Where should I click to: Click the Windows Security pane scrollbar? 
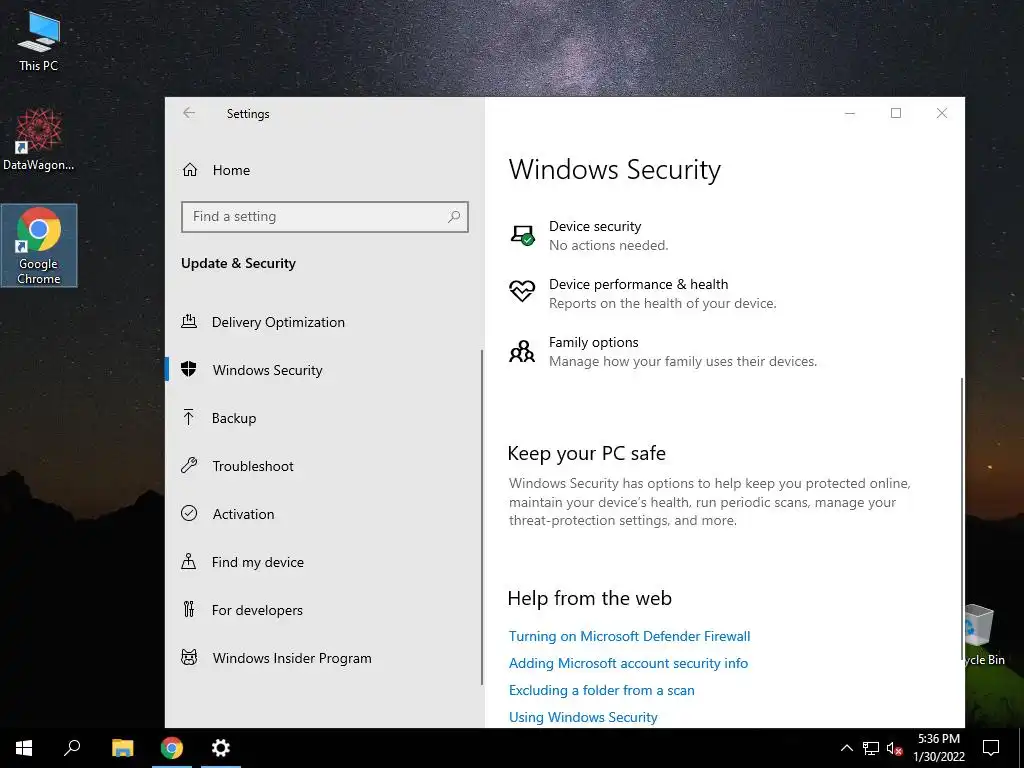[x=962, y=520]
